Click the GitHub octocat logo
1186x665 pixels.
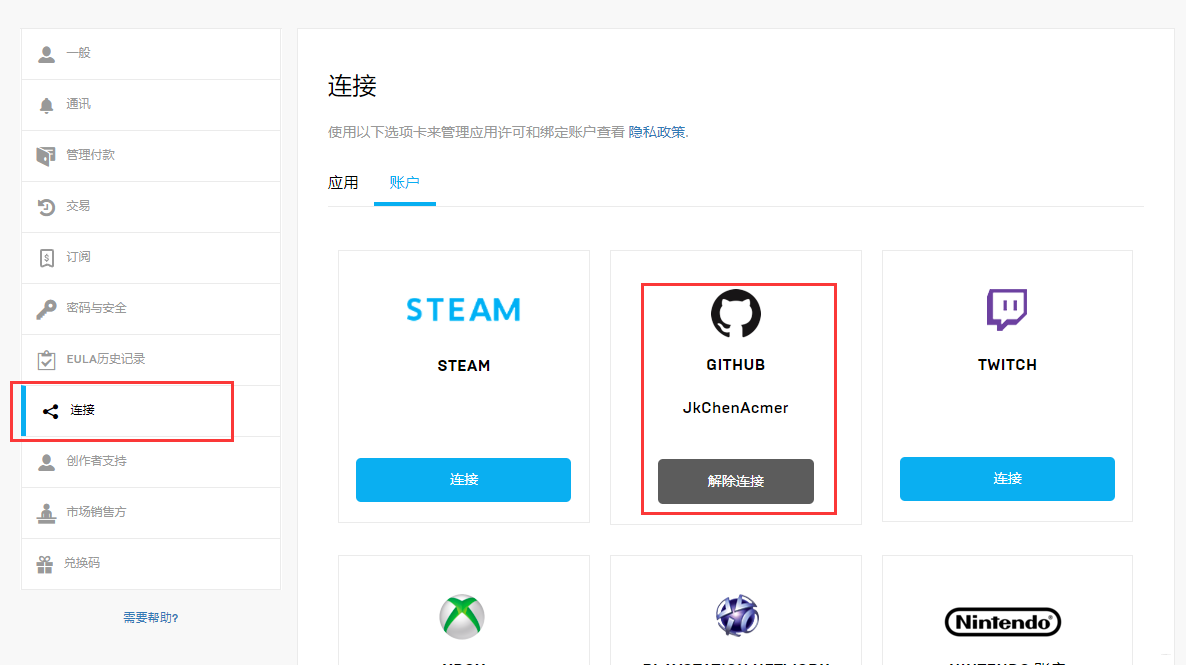point(736,313)
